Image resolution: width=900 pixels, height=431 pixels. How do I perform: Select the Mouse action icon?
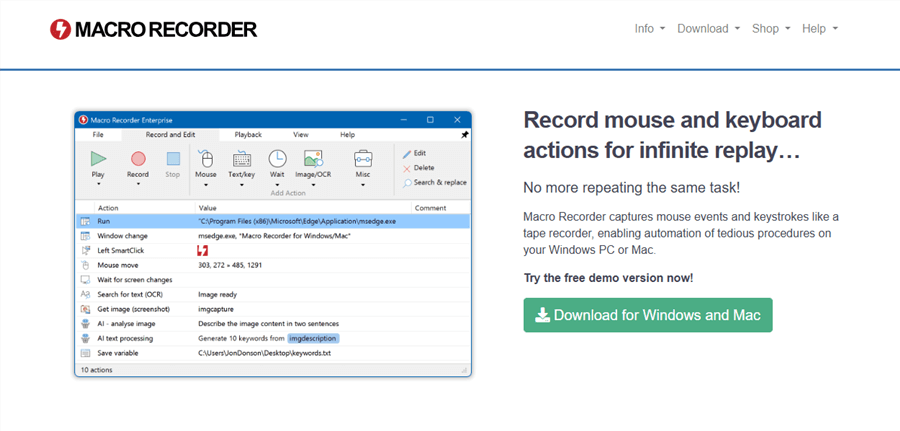click(206, 158)
